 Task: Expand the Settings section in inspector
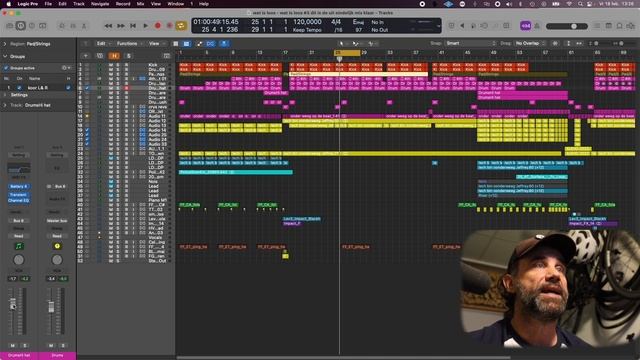tap(5, 95)
